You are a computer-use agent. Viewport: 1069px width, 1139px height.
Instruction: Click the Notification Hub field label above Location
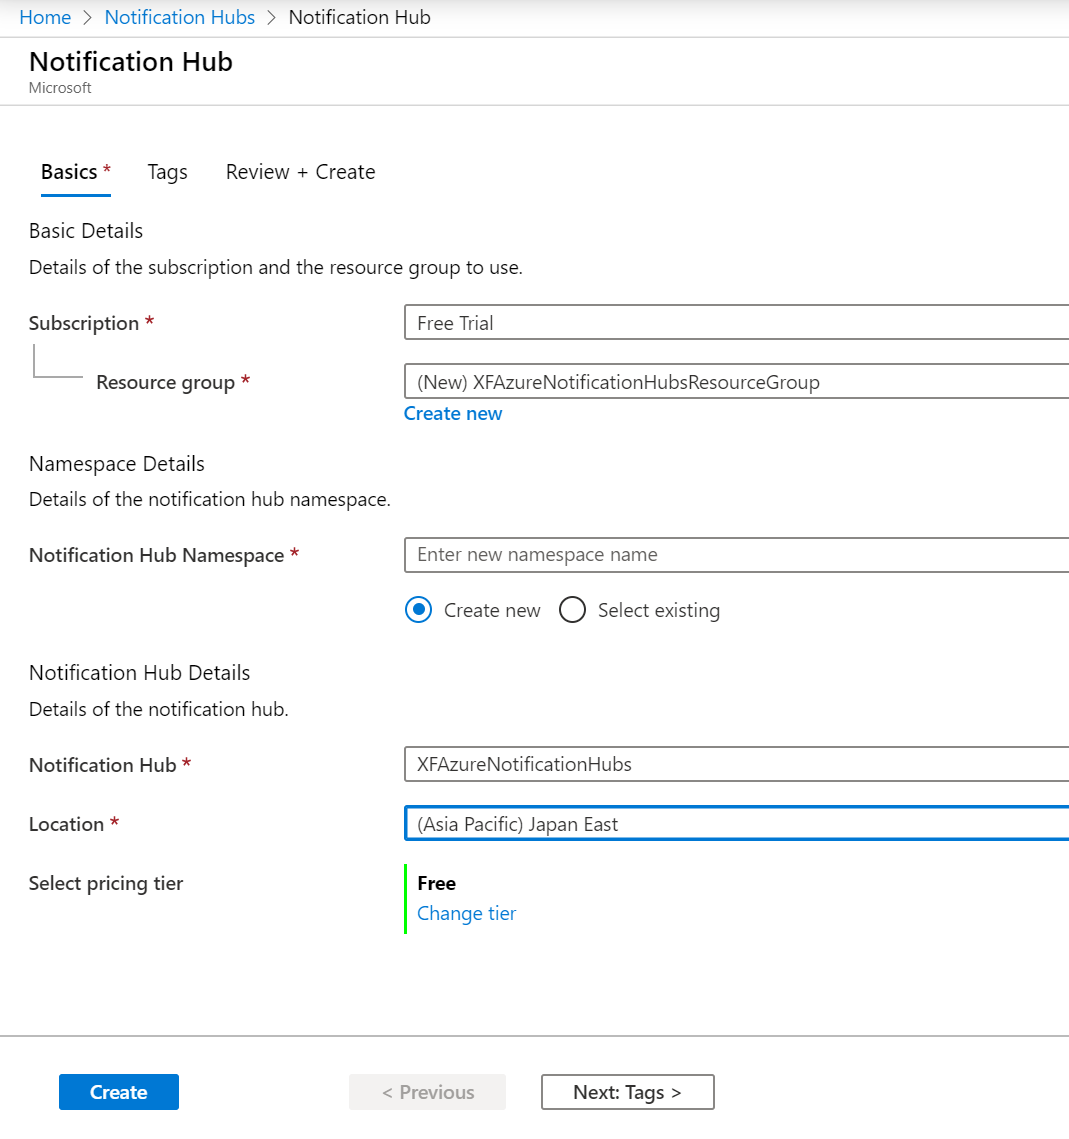click(x=103, y=765)
